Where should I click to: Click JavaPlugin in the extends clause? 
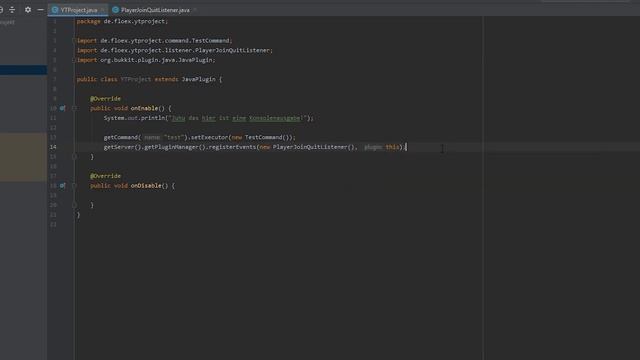198,79
